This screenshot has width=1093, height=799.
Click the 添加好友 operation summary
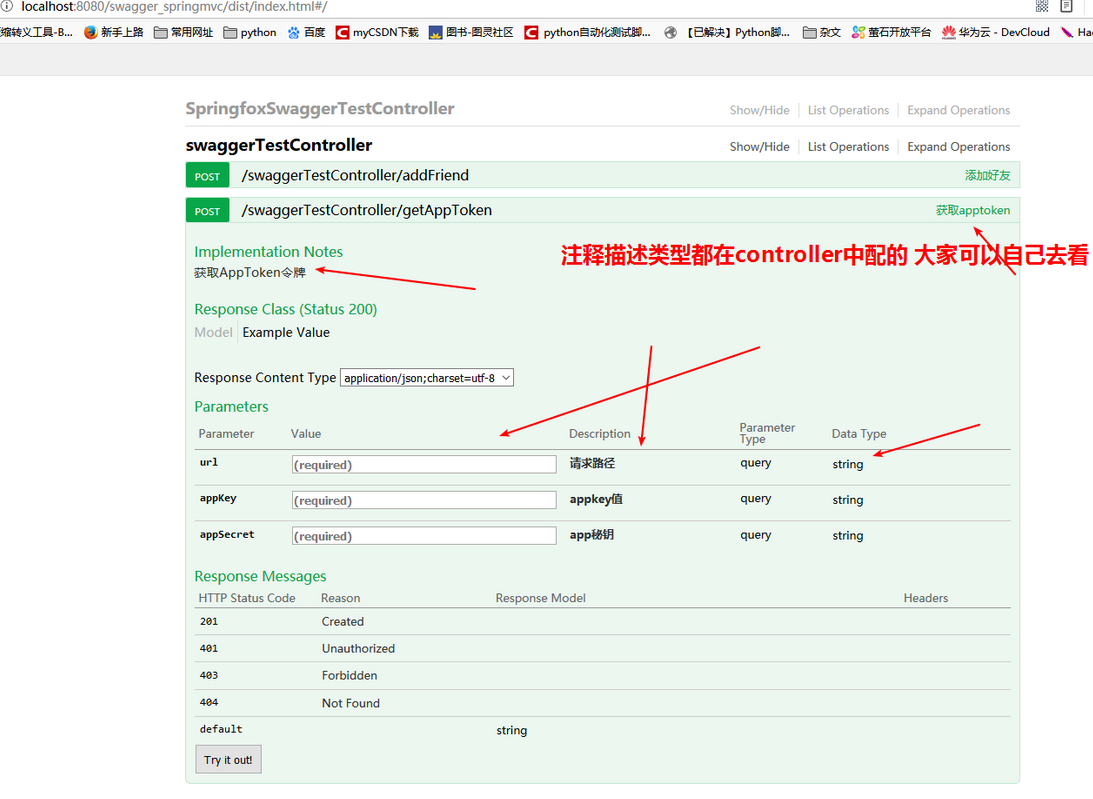(987, 176)
